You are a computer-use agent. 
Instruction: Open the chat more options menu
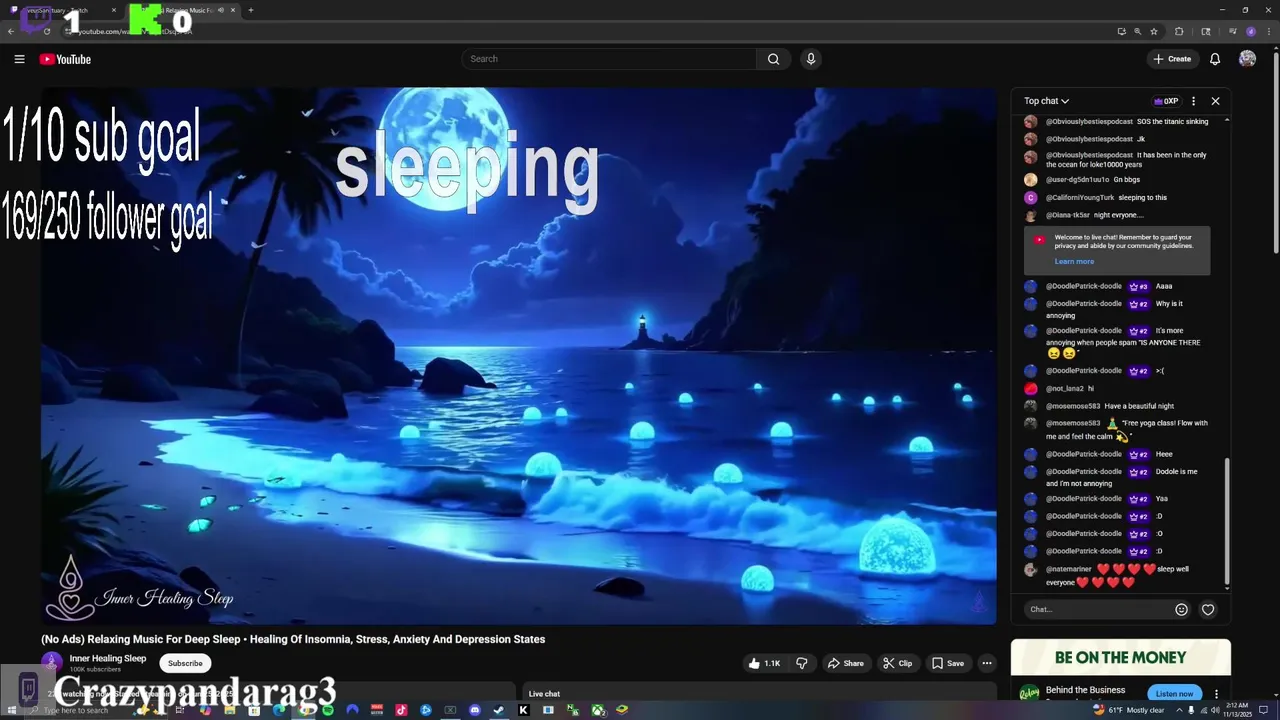(x=1193, y=101)
